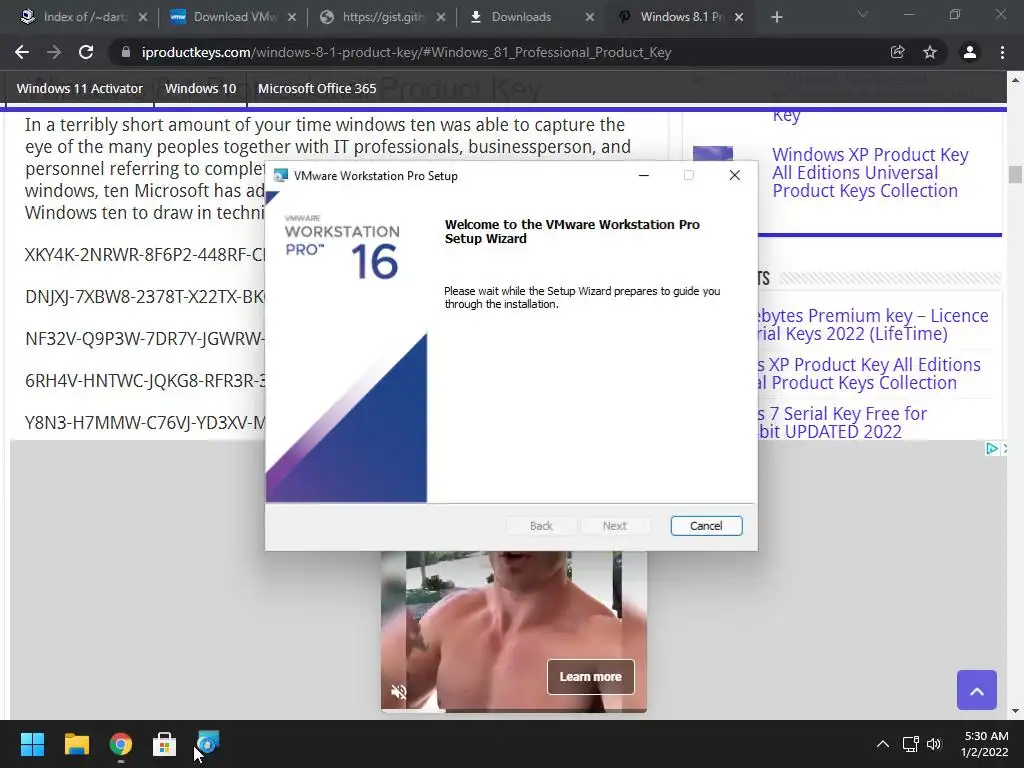Click the address bar URL
The image size is (1024, 768).
(406, 52)
